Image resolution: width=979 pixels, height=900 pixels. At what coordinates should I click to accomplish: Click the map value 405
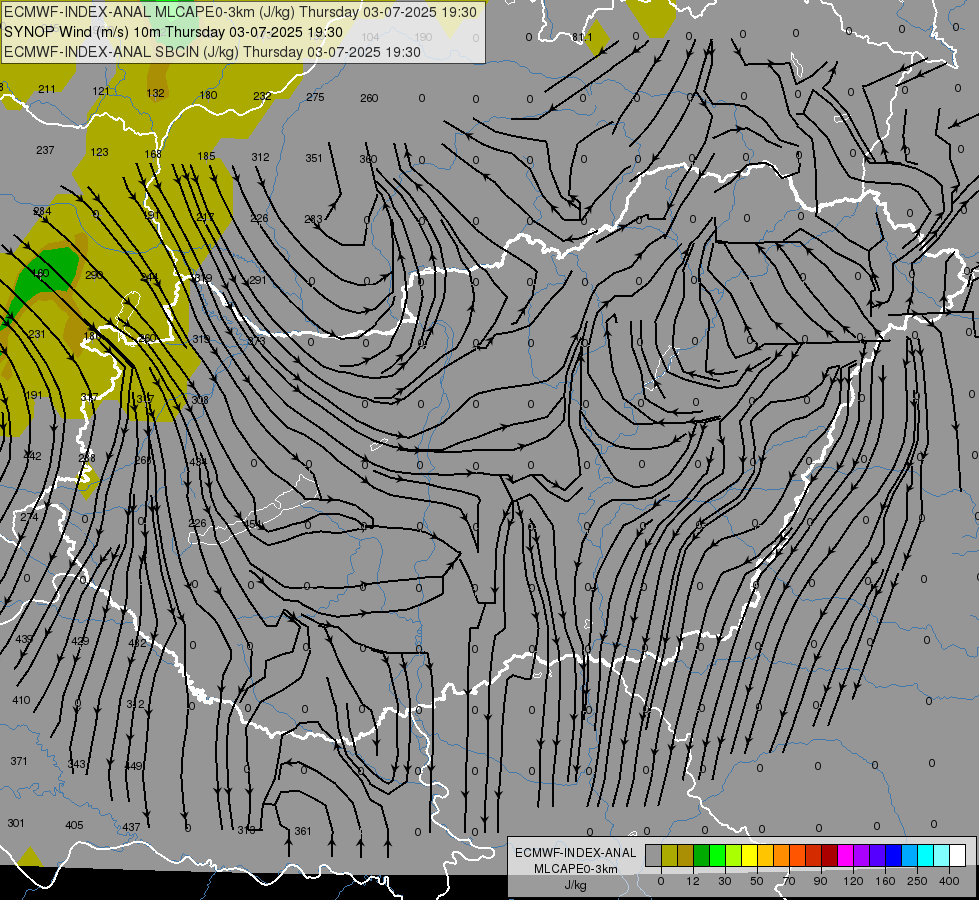click(x=74, y=825)
